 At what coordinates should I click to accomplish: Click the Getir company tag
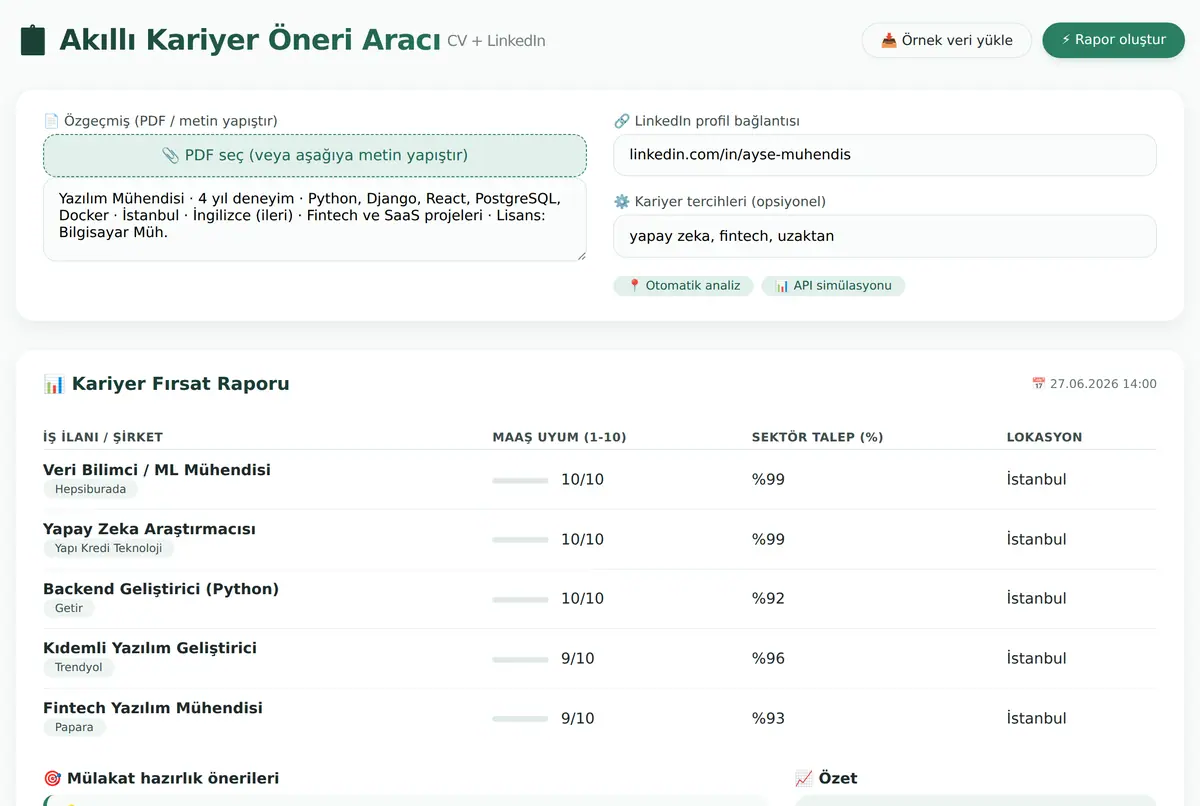pyautogui.click(x=69, y=608)
